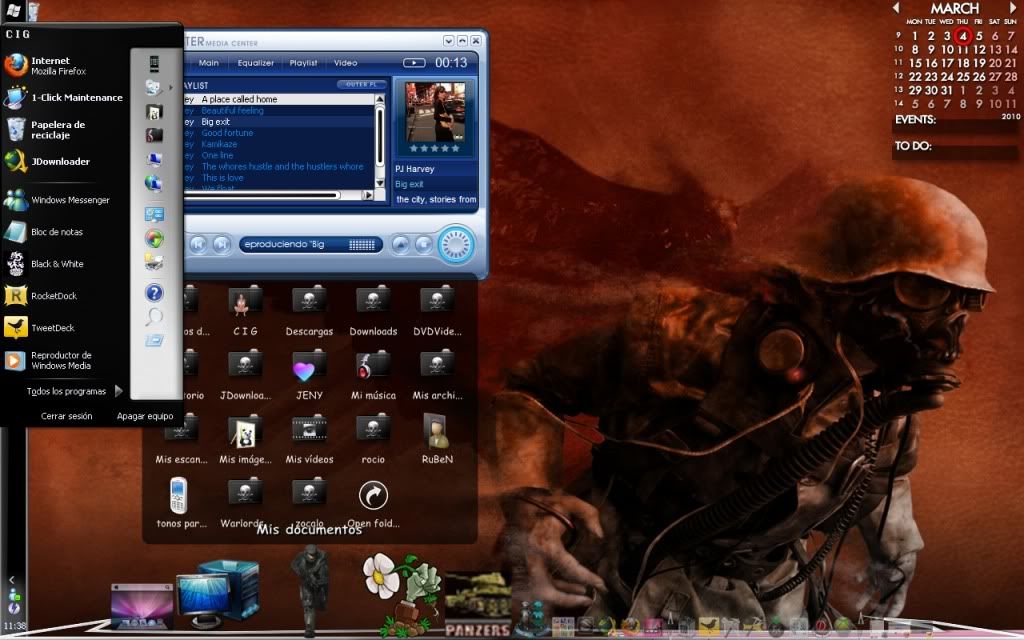The image size is (1024, 640).
Task: Click Apagar equipo in start menu
Action: tap(145, 416)
